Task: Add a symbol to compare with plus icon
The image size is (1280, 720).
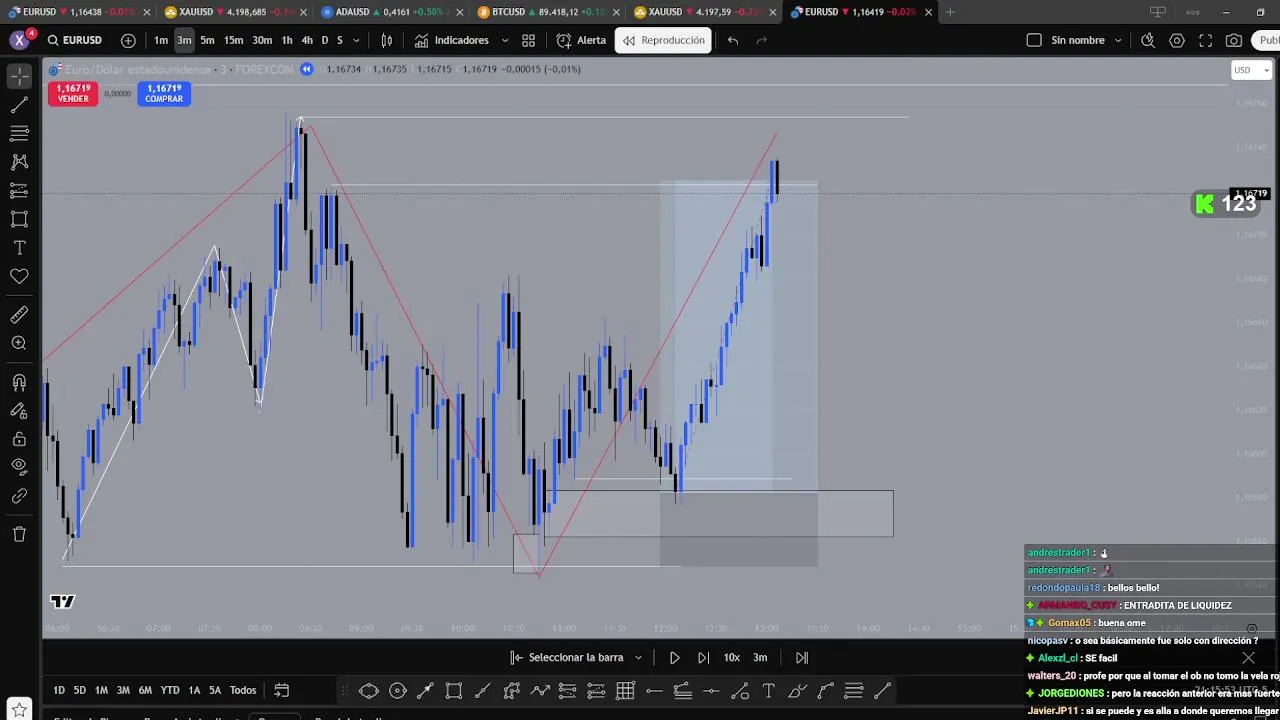Action: (x=128, y=40)
